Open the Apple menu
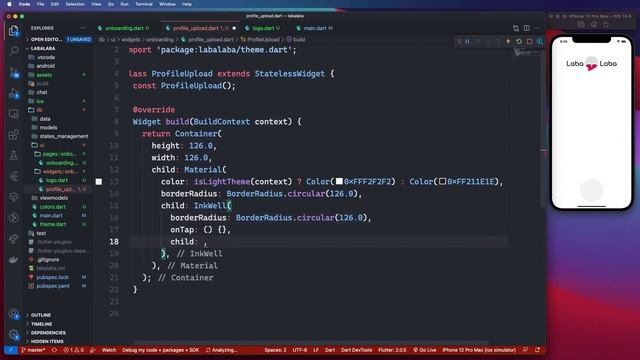This screenshot has height=360, width=640. 9,4
